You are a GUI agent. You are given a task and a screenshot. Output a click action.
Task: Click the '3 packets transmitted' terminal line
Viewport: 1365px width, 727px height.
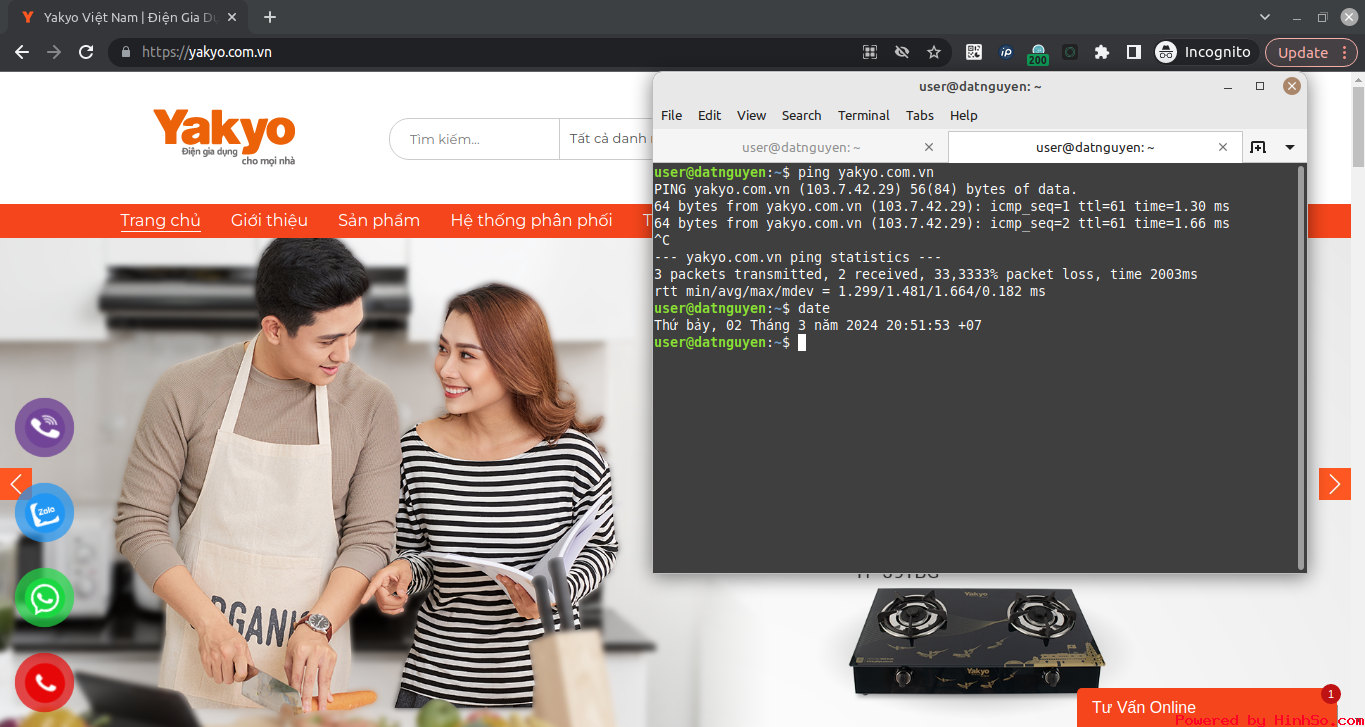tap(926, 274)
